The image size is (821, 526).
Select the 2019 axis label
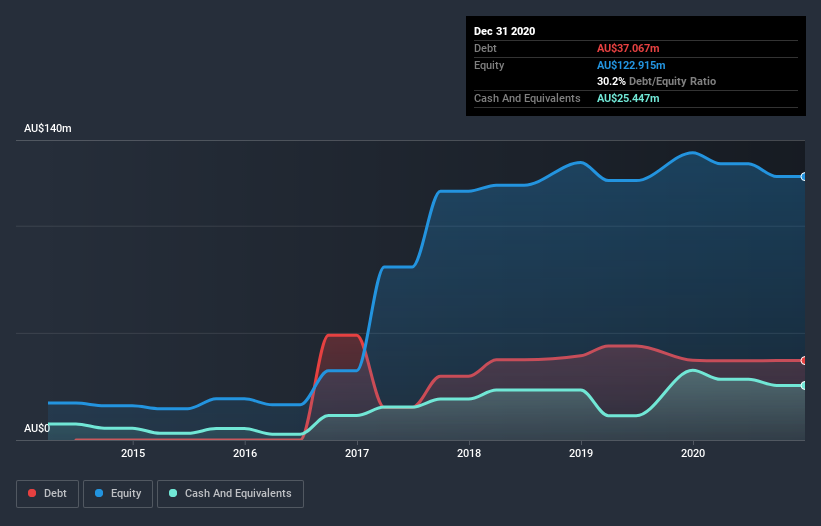tap(581, 453)
